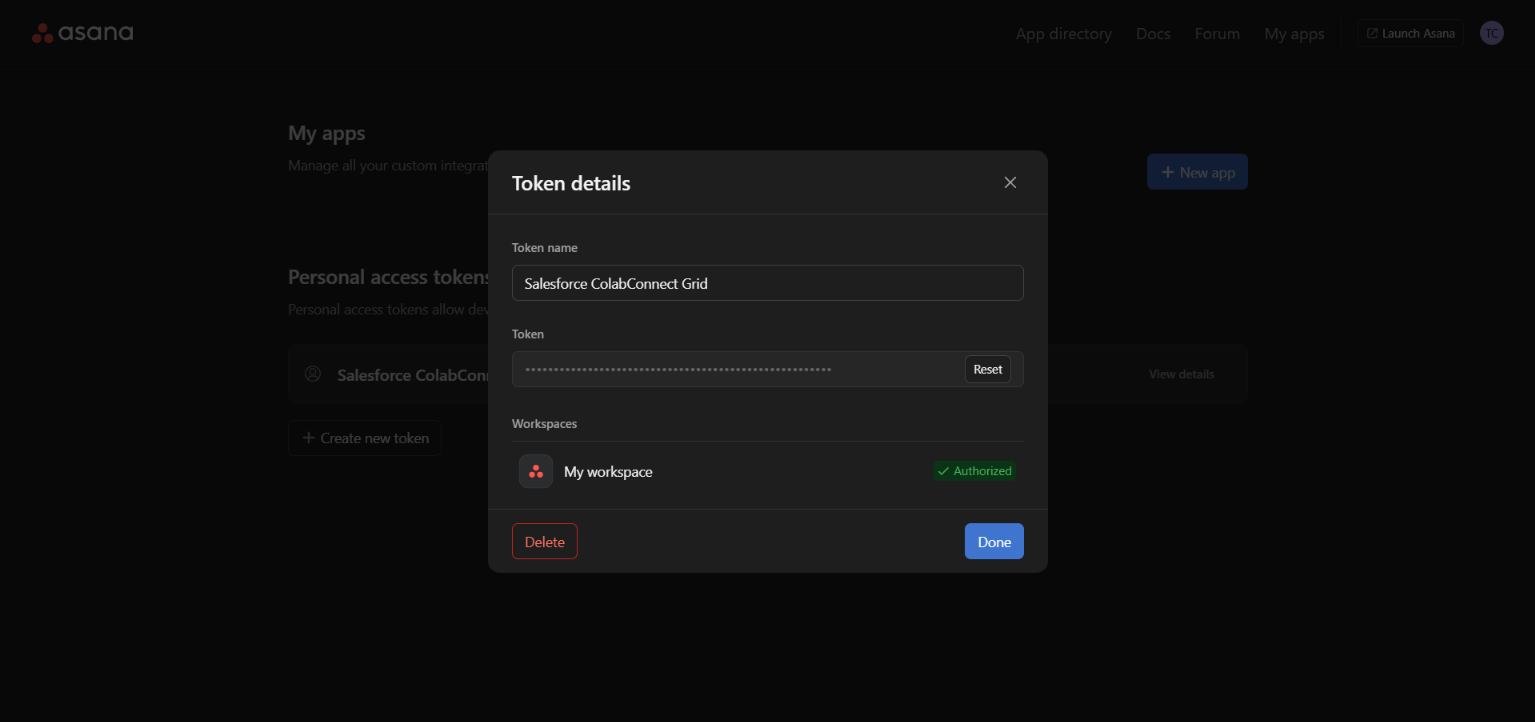Focus the Token name input field
The width and height of the screenshot is (1535, 722).
pyautogui.click(x=768, y=283)
